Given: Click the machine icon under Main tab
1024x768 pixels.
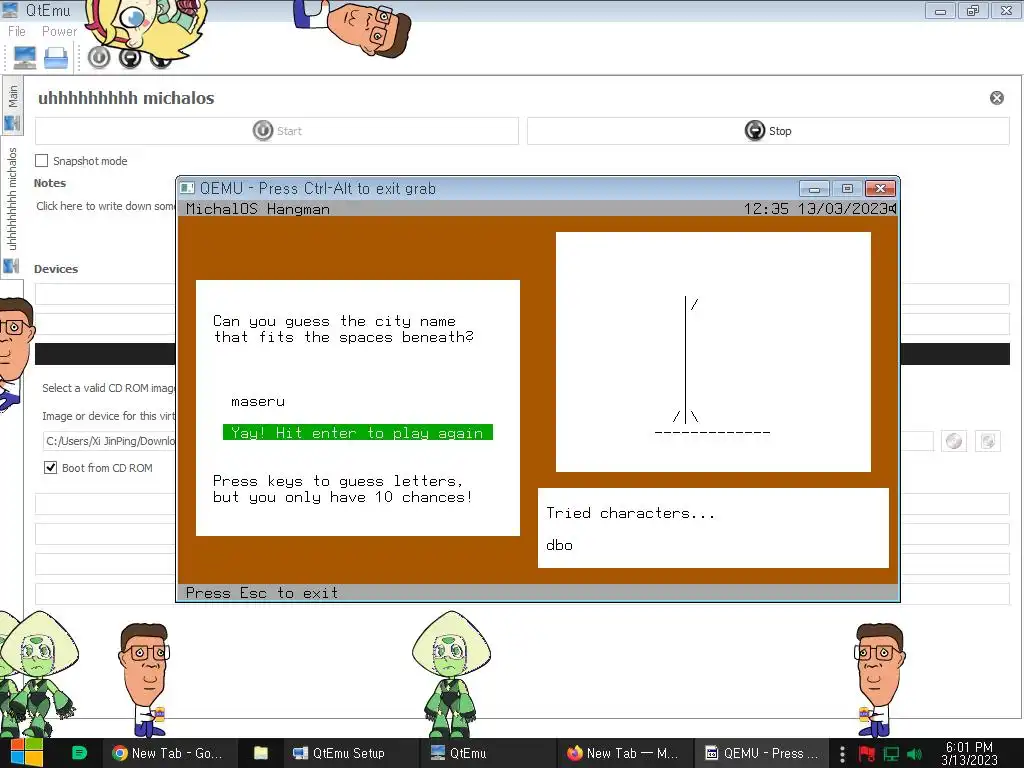Looking at the screenshot, I should coord(12,123).
